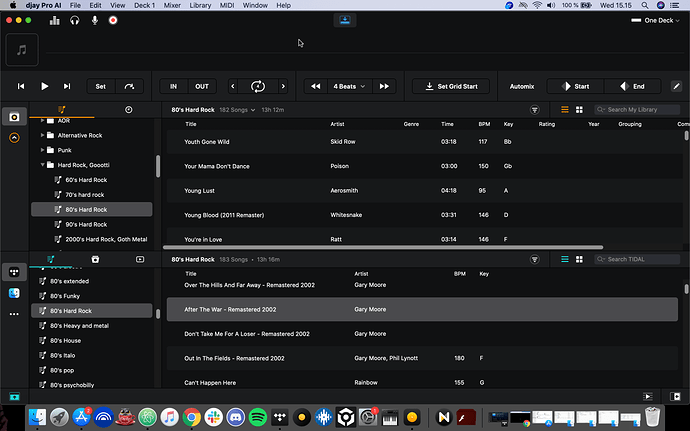
Task: Click the download tray icon in title bar
Action: coord(345,20)
